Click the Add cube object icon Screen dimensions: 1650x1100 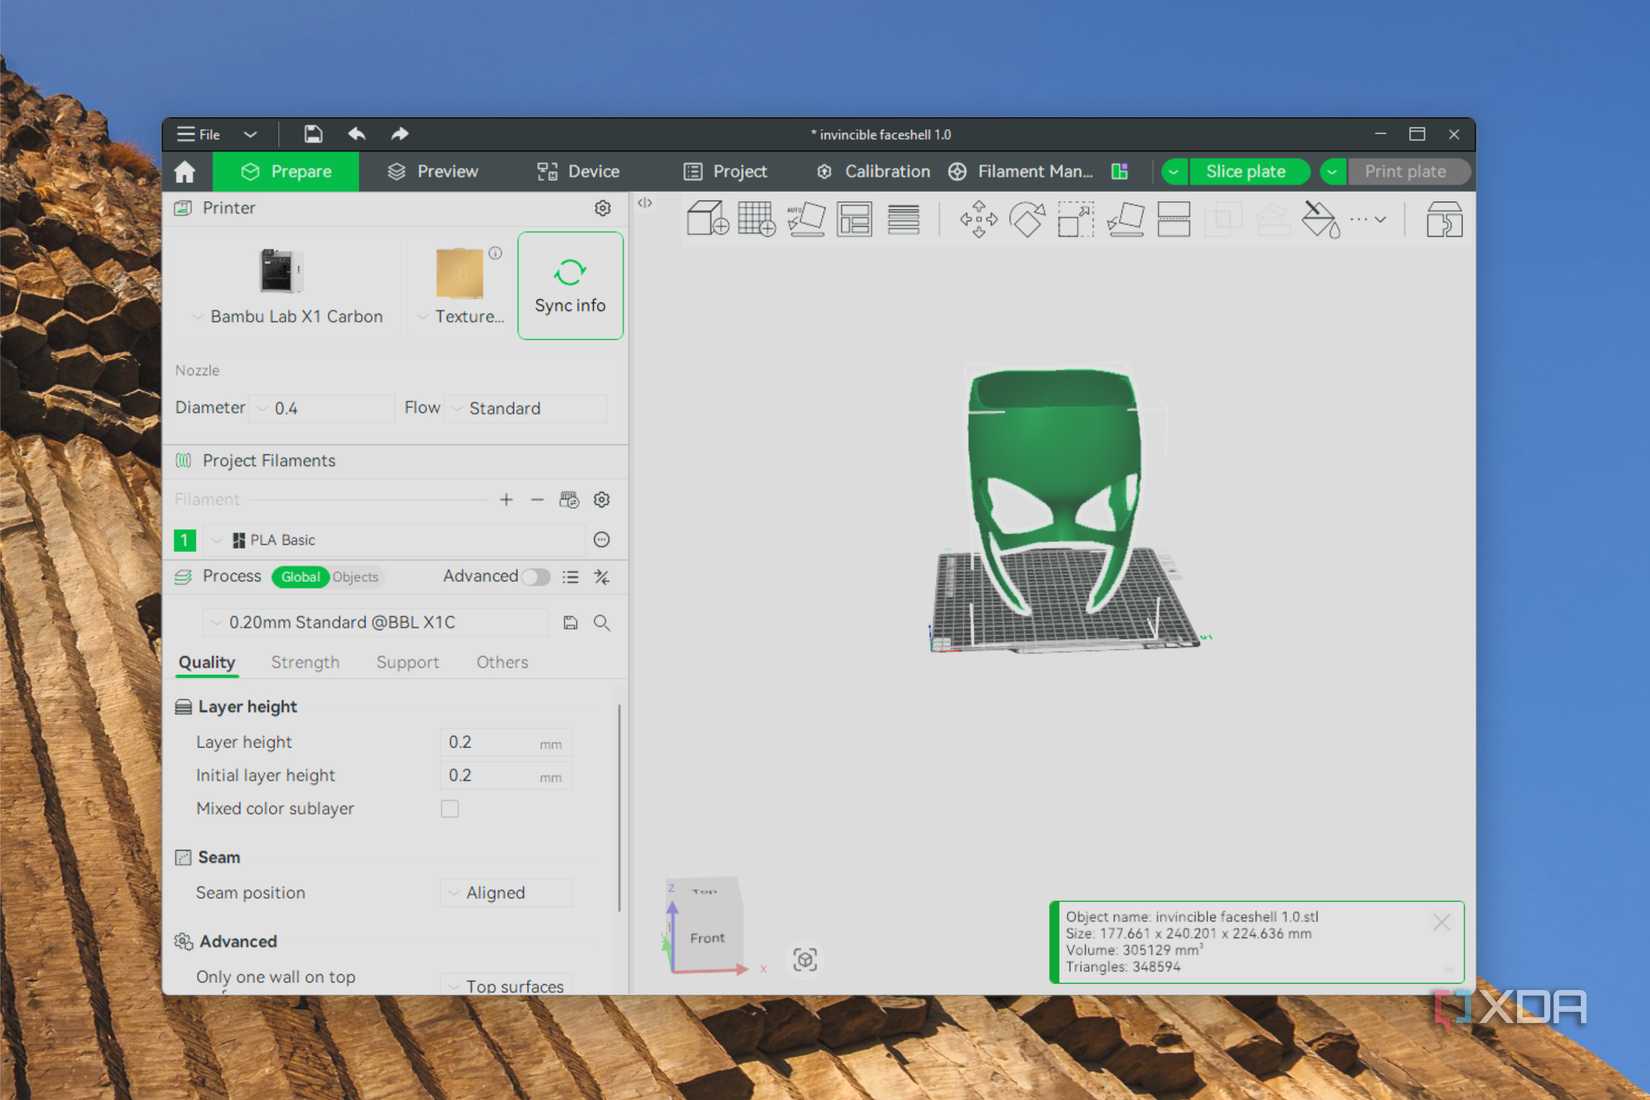coord(708,218)
